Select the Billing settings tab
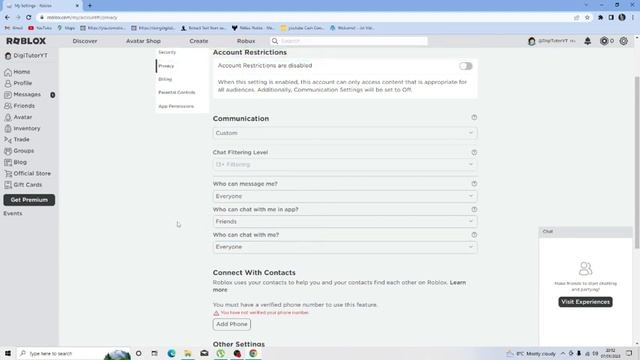 pos(165,79)
